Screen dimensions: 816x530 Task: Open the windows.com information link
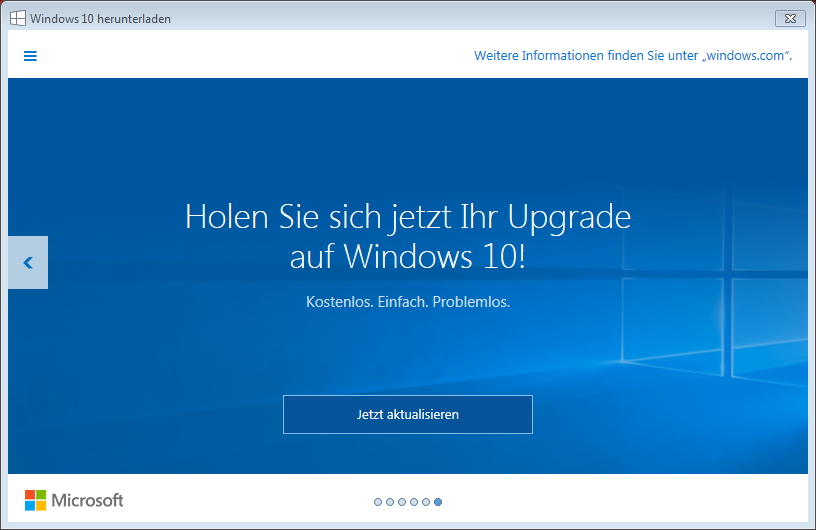point(633,56)
